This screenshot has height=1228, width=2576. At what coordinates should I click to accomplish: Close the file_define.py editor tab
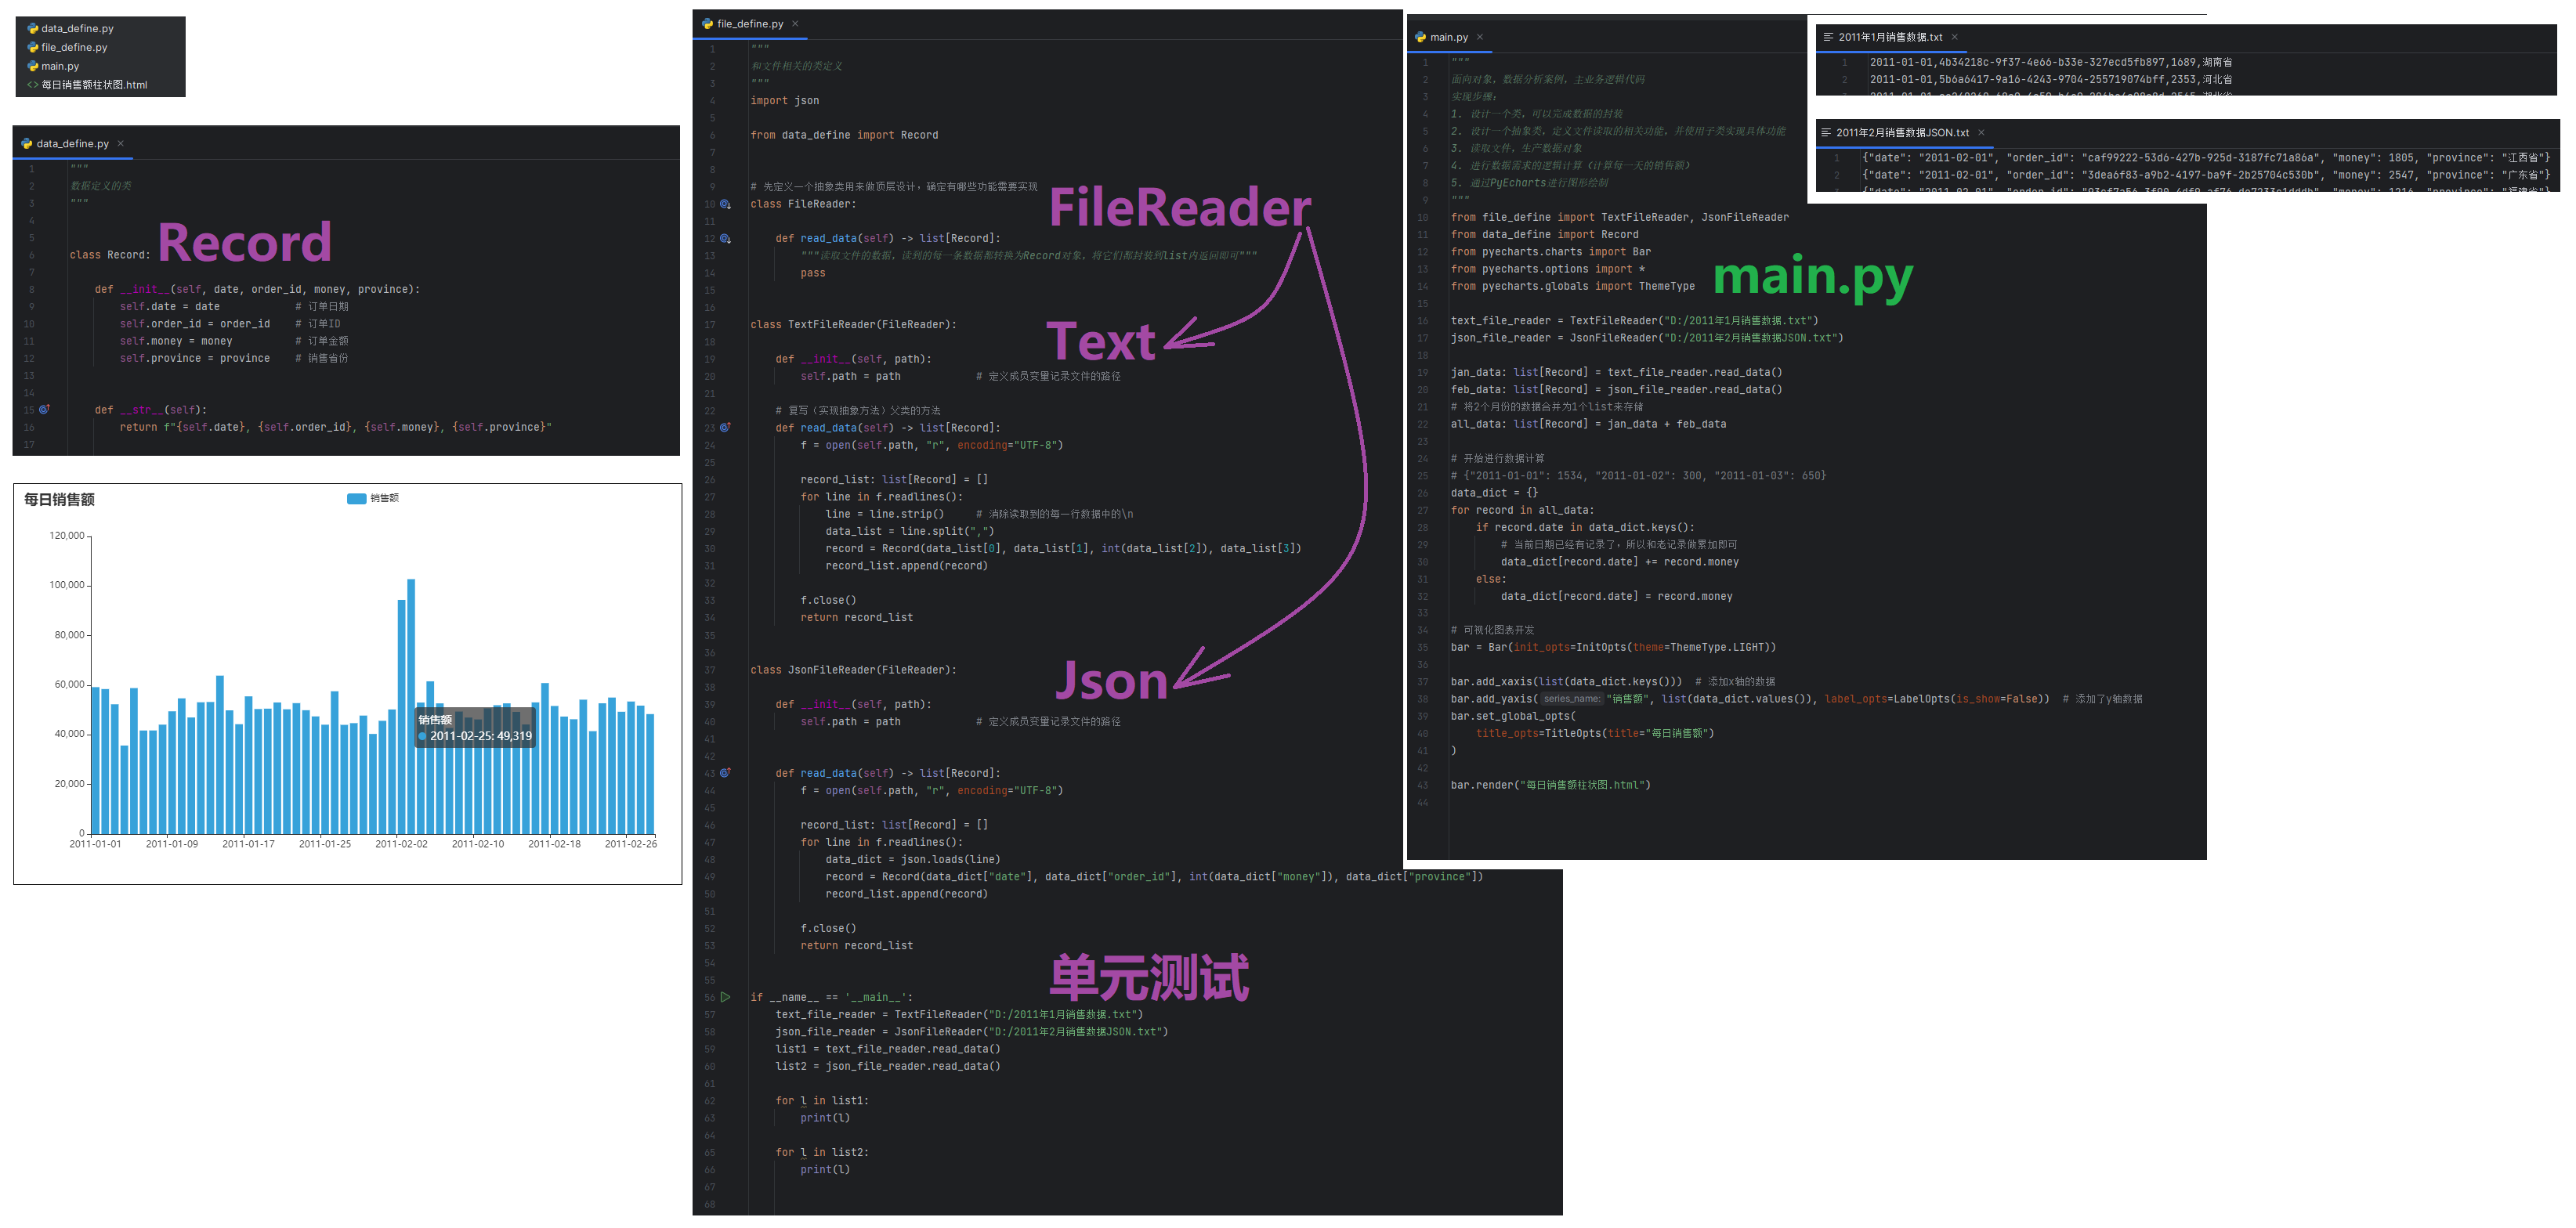click(x=795, y=24)
